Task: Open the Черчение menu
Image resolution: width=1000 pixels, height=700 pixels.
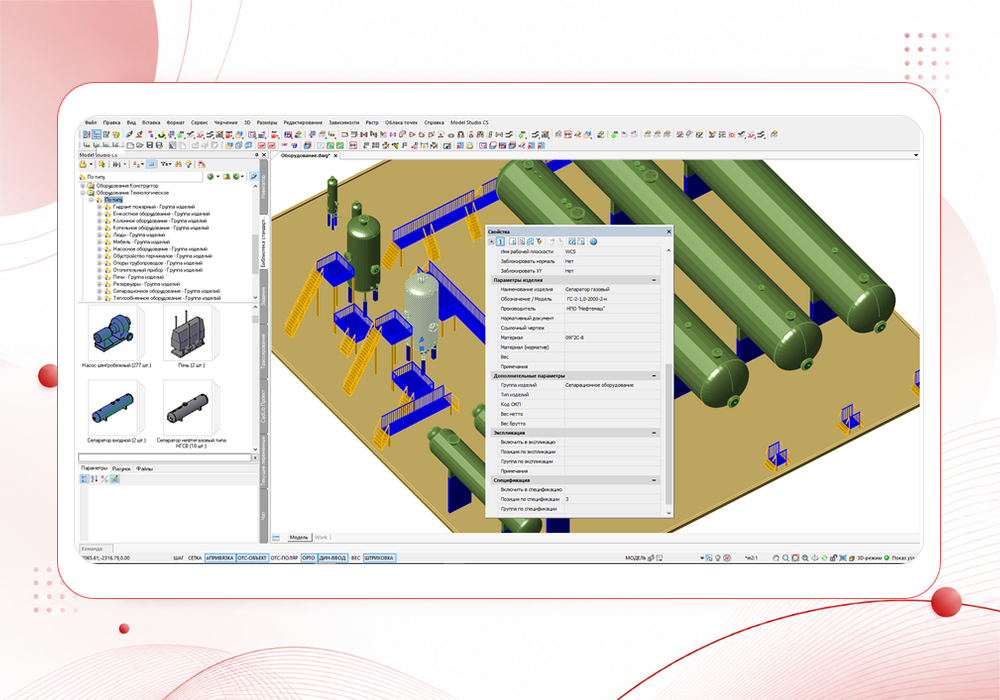Action: click(225, 122)
